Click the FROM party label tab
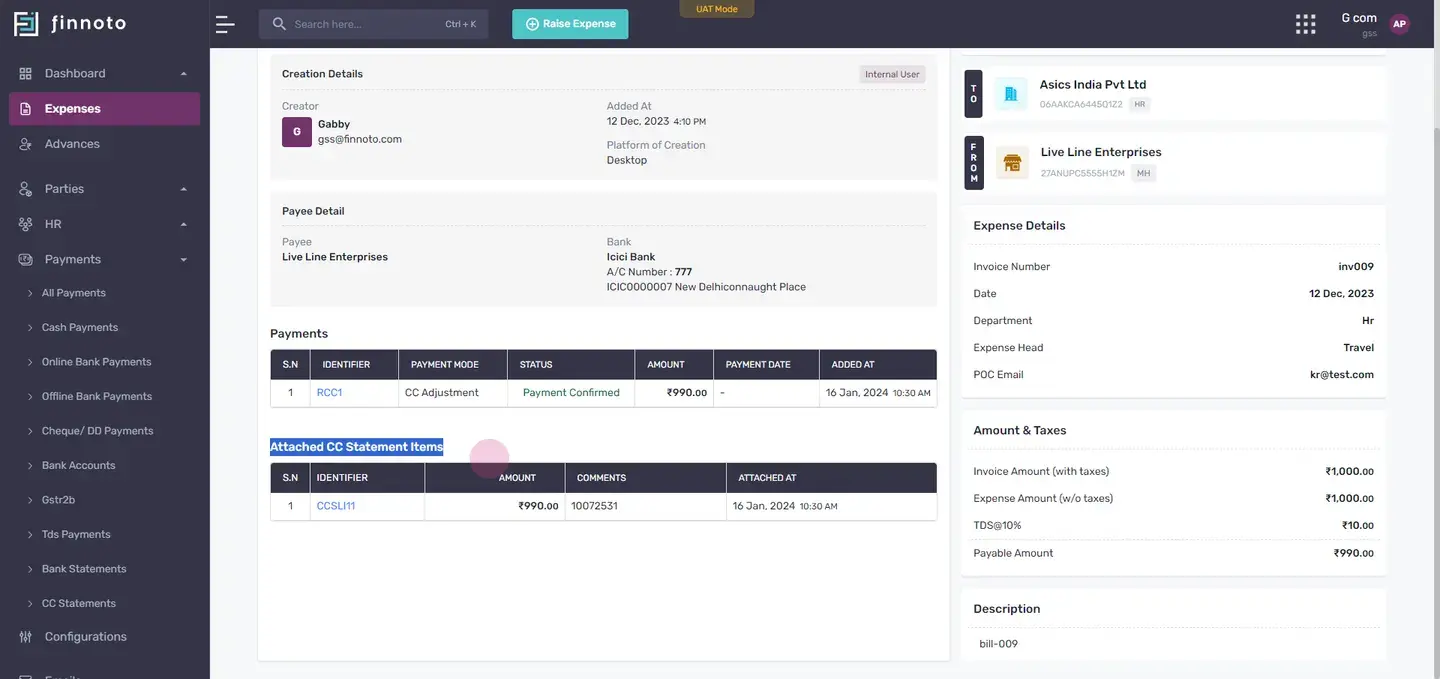The height and width of the screenshot is (679, 1440). click(x=973, y=163)
